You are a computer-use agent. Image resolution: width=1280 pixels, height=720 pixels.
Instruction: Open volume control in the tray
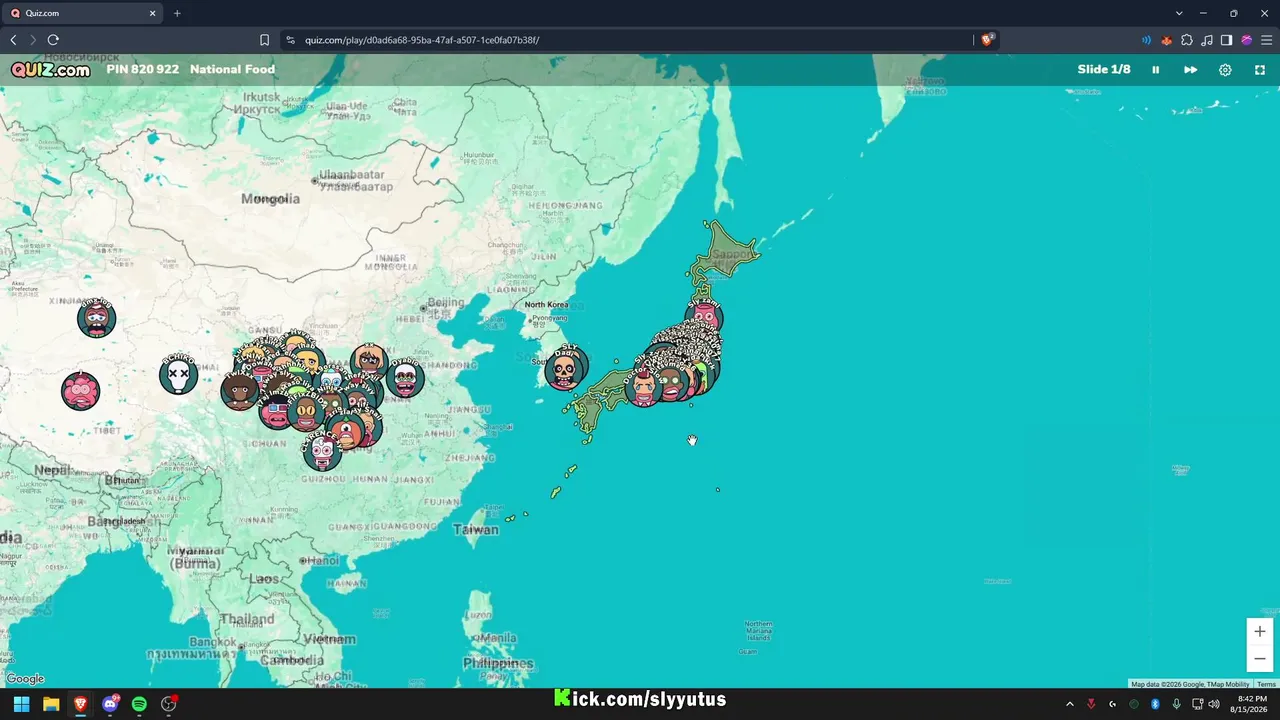click(x=1215, y=704)
